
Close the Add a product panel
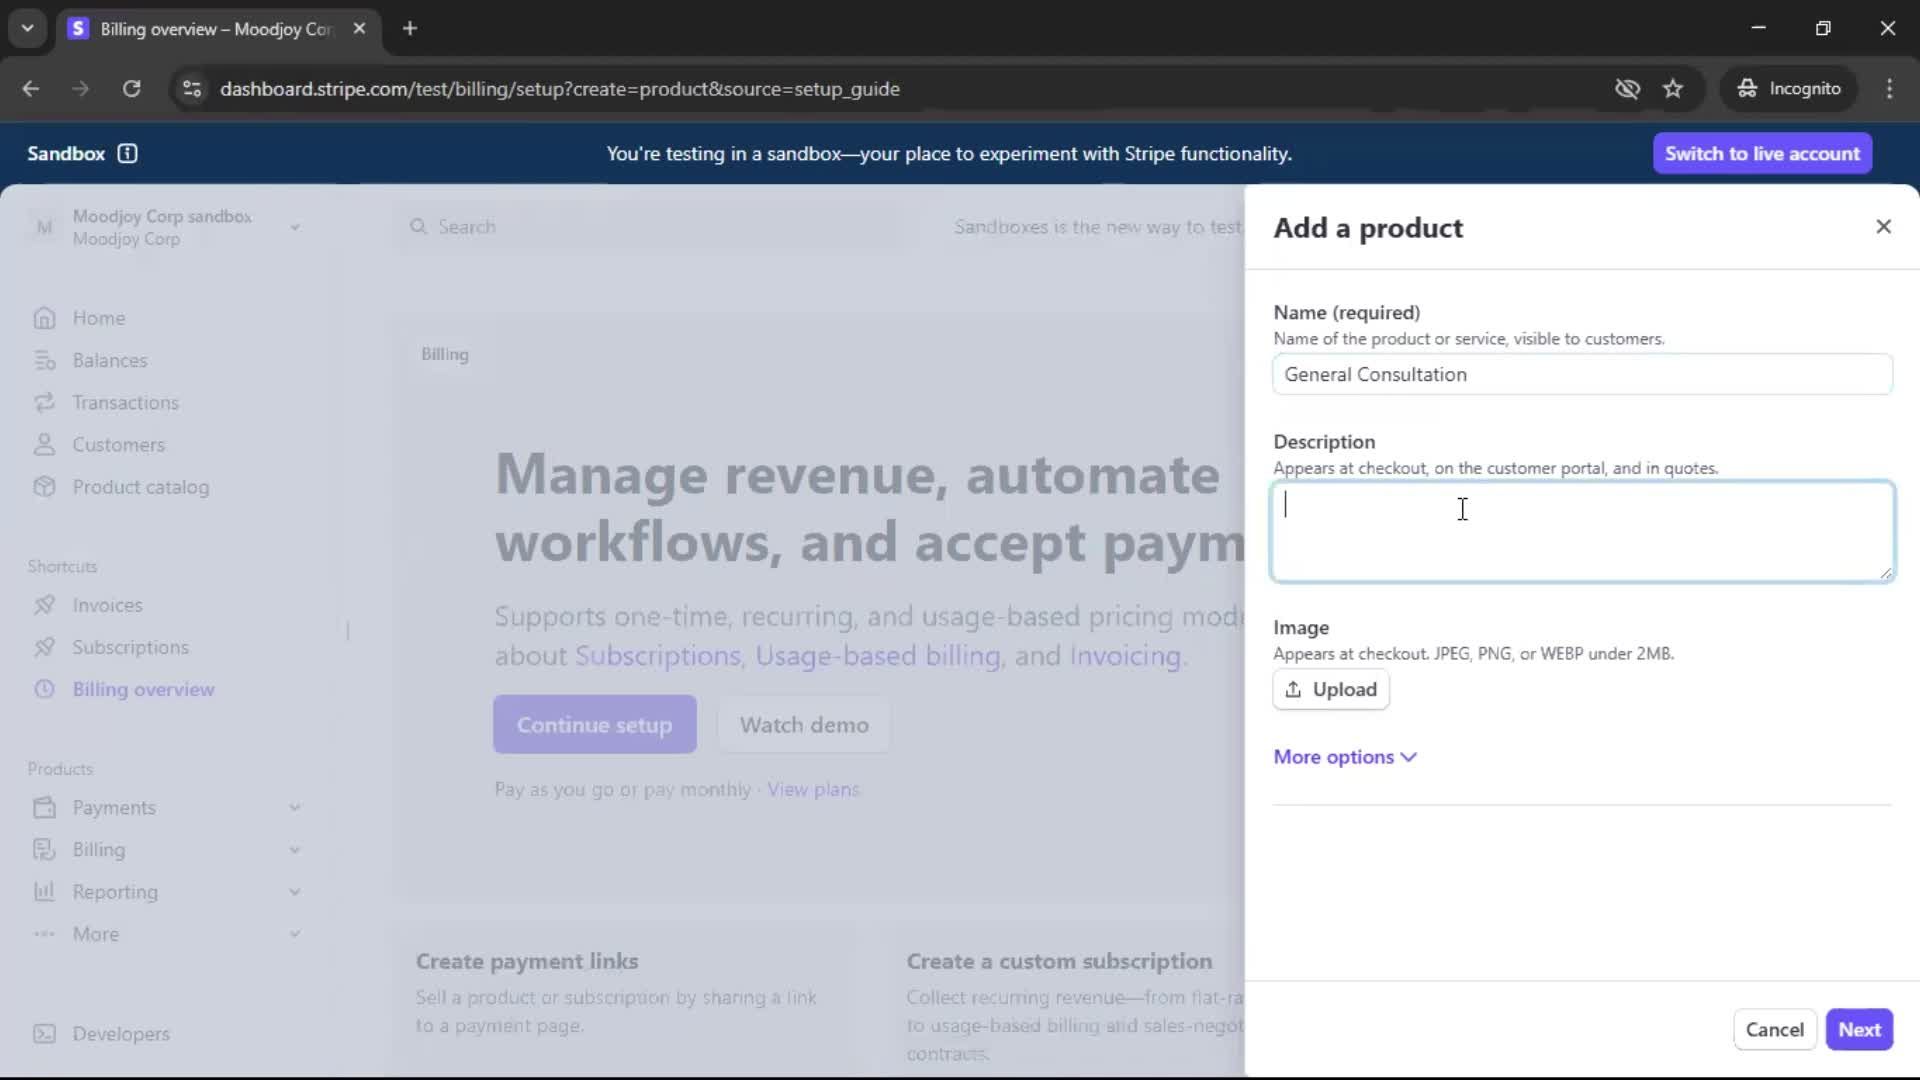1883,227
